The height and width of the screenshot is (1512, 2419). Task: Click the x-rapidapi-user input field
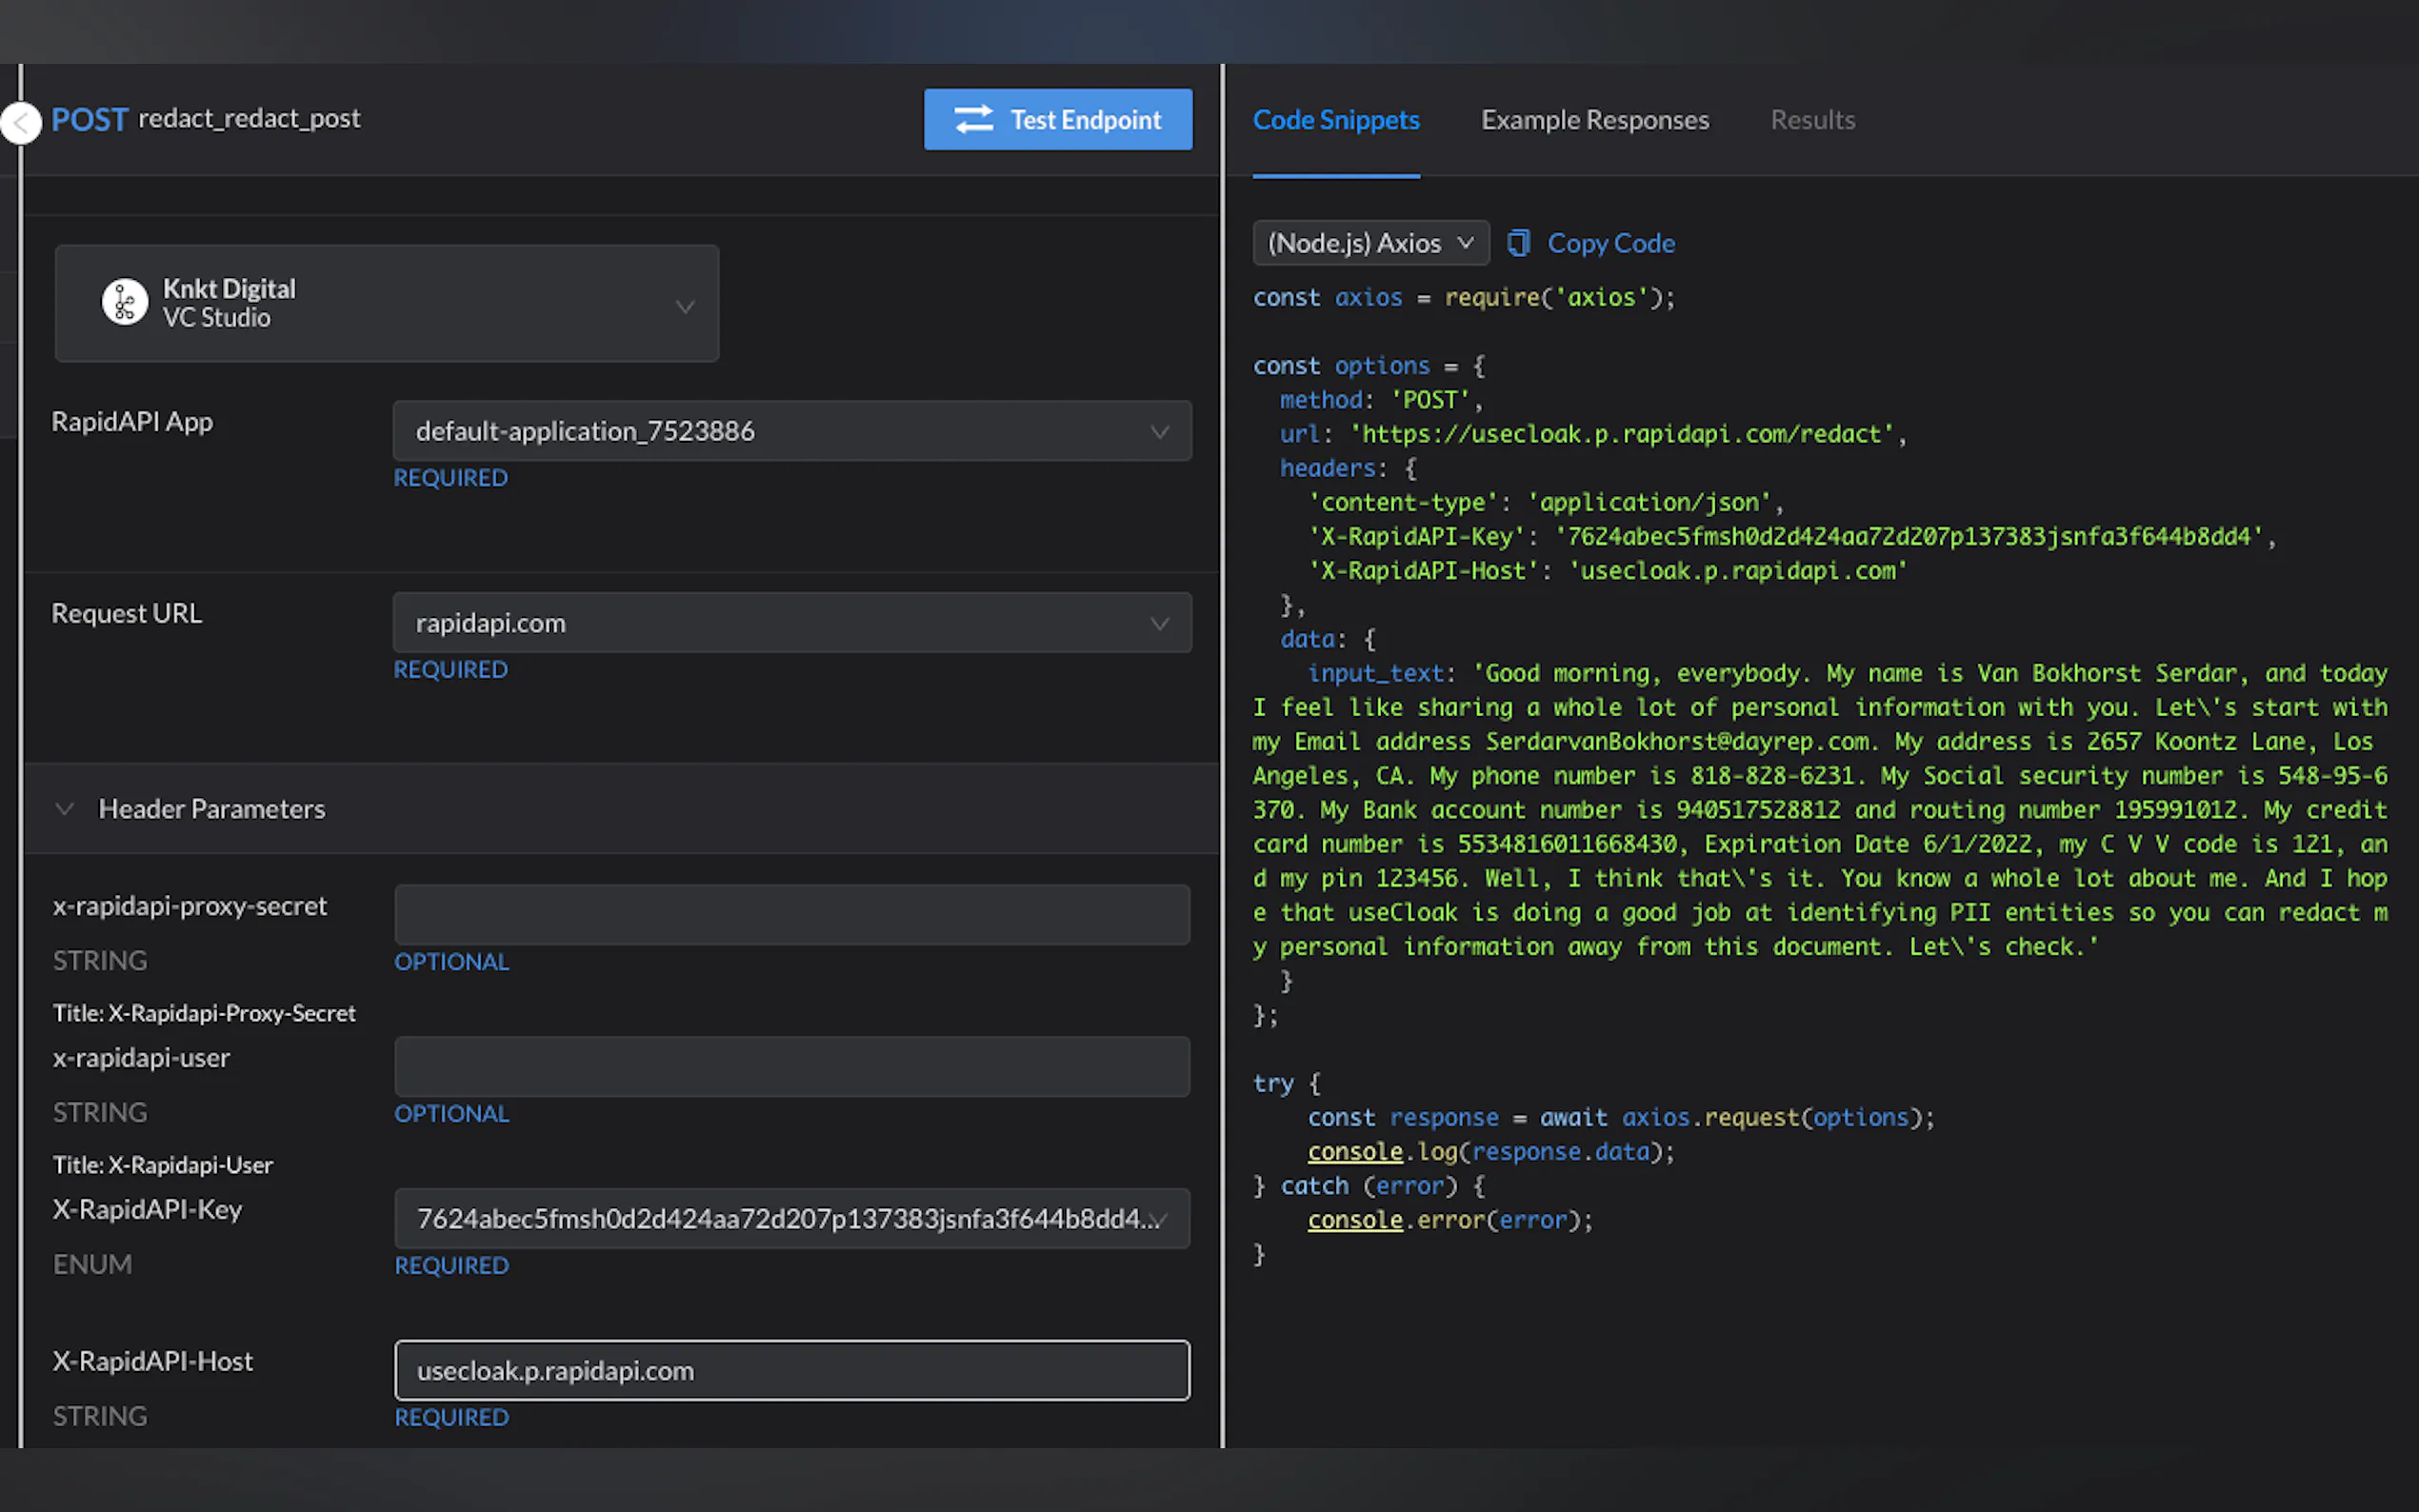coord(791,1066)
